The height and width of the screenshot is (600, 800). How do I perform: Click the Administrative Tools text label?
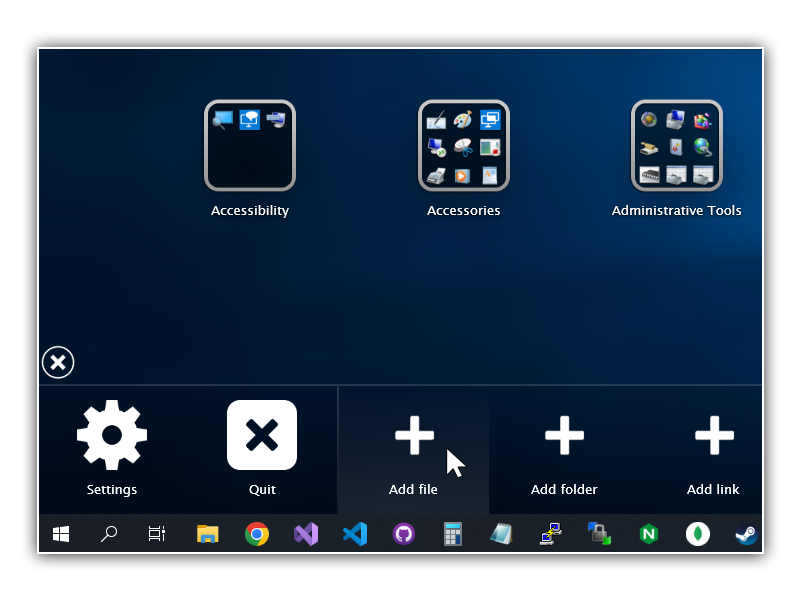[x=676, y=211]
